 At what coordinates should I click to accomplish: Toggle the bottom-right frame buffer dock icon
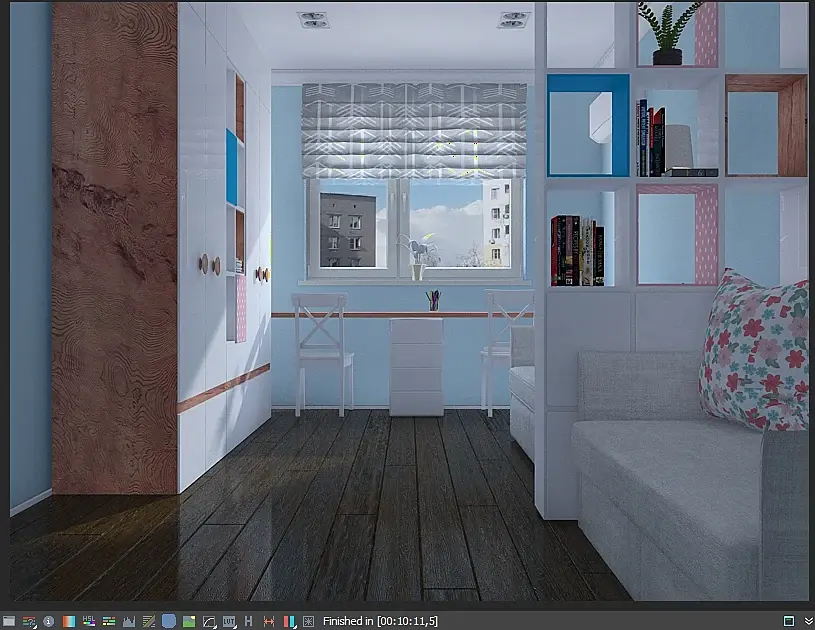point(788,621)
